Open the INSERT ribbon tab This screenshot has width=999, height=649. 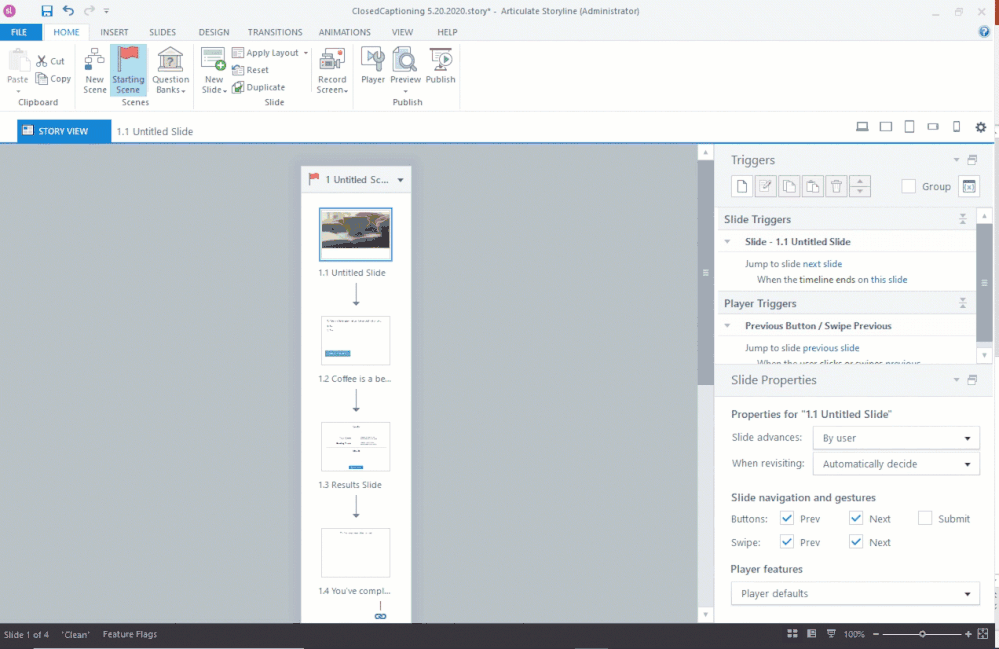(114, 32)
